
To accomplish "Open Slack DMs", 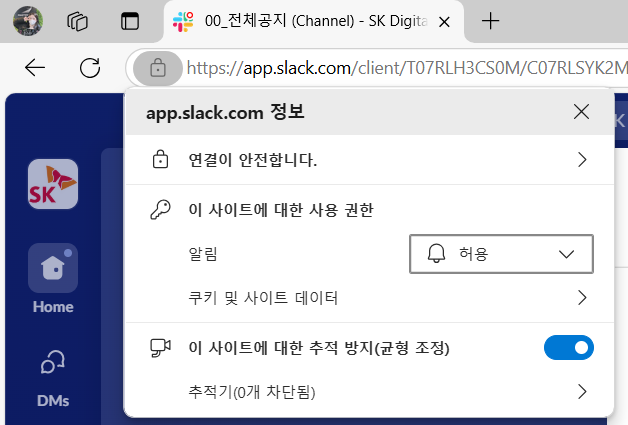I will 53,378.
